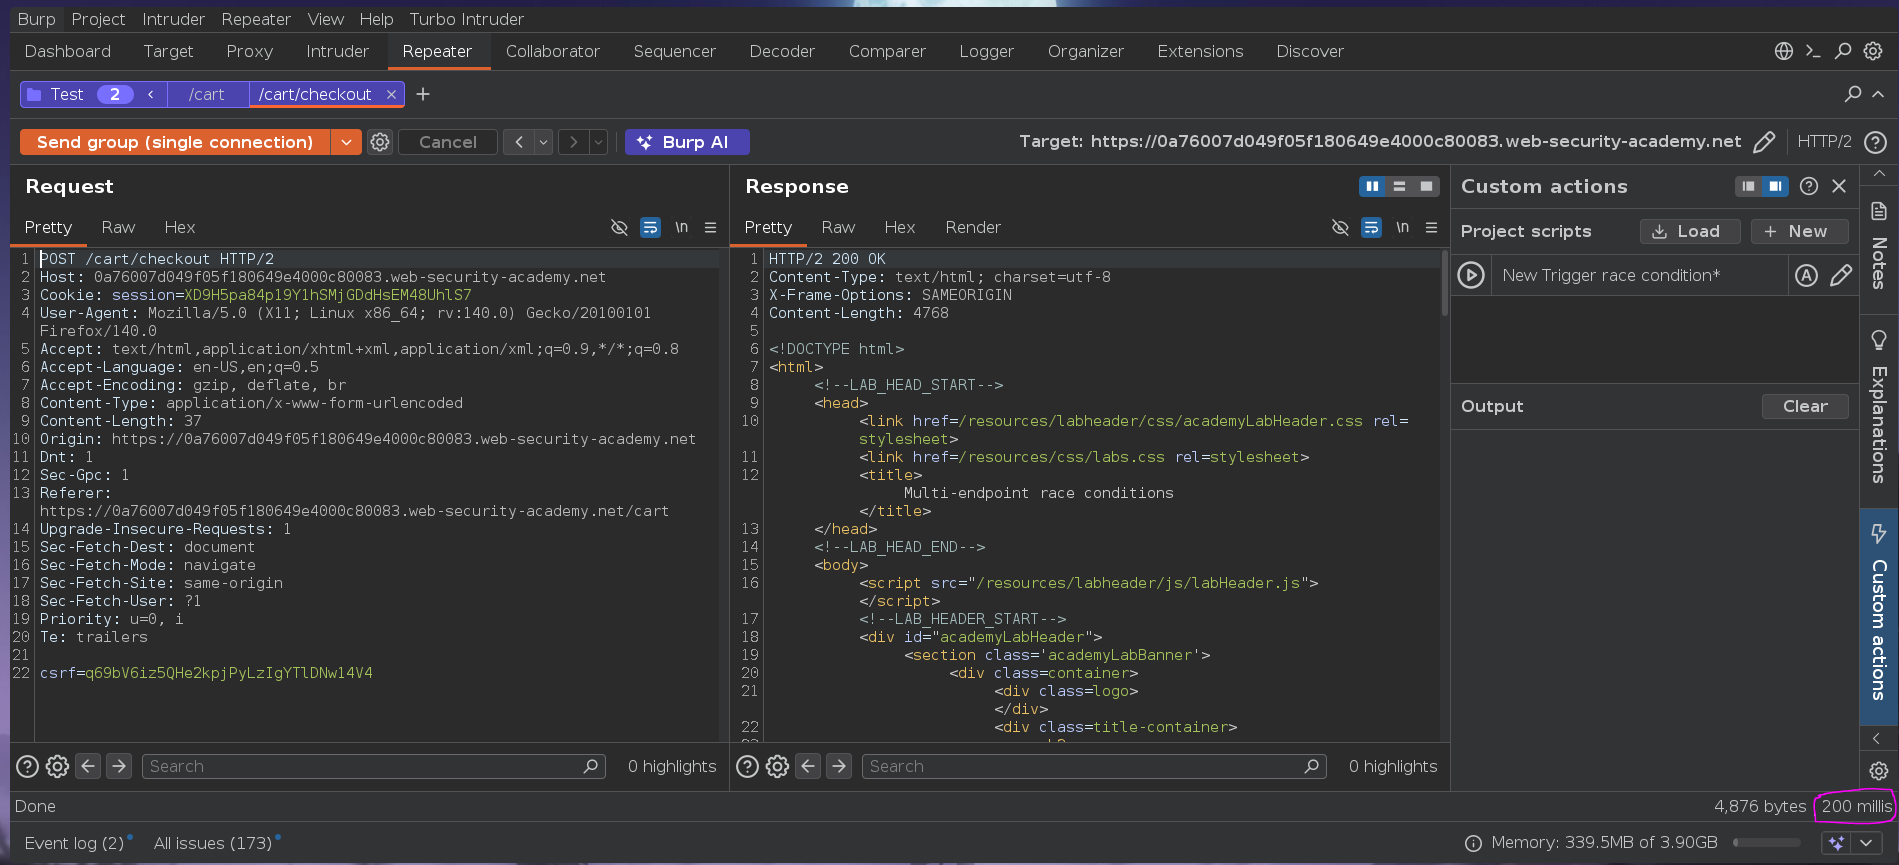Open request search settings gear
This screenshot has height=865, width=1899.
click(58, 766)
